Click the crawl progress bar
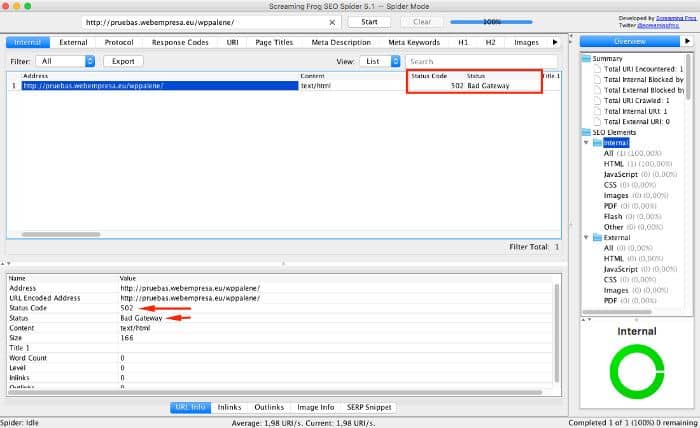This screenshot has height=428, width=700. [x=491, y=22]
